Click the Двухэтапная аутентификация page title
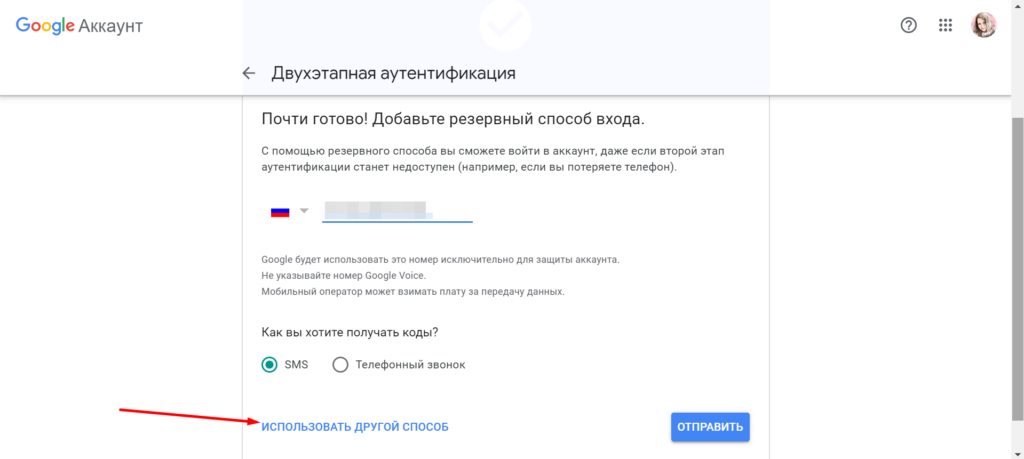 point(394,73)
